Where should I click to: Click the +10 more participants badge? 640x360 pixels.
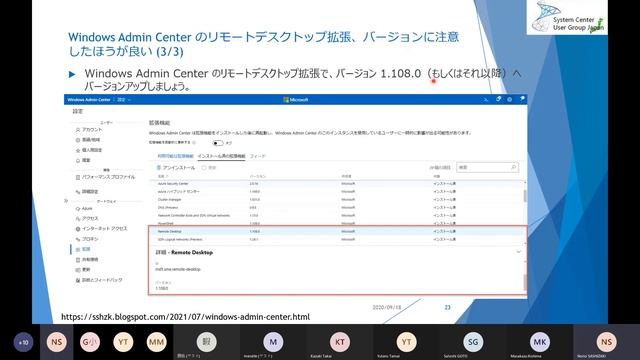click(23, 342)
